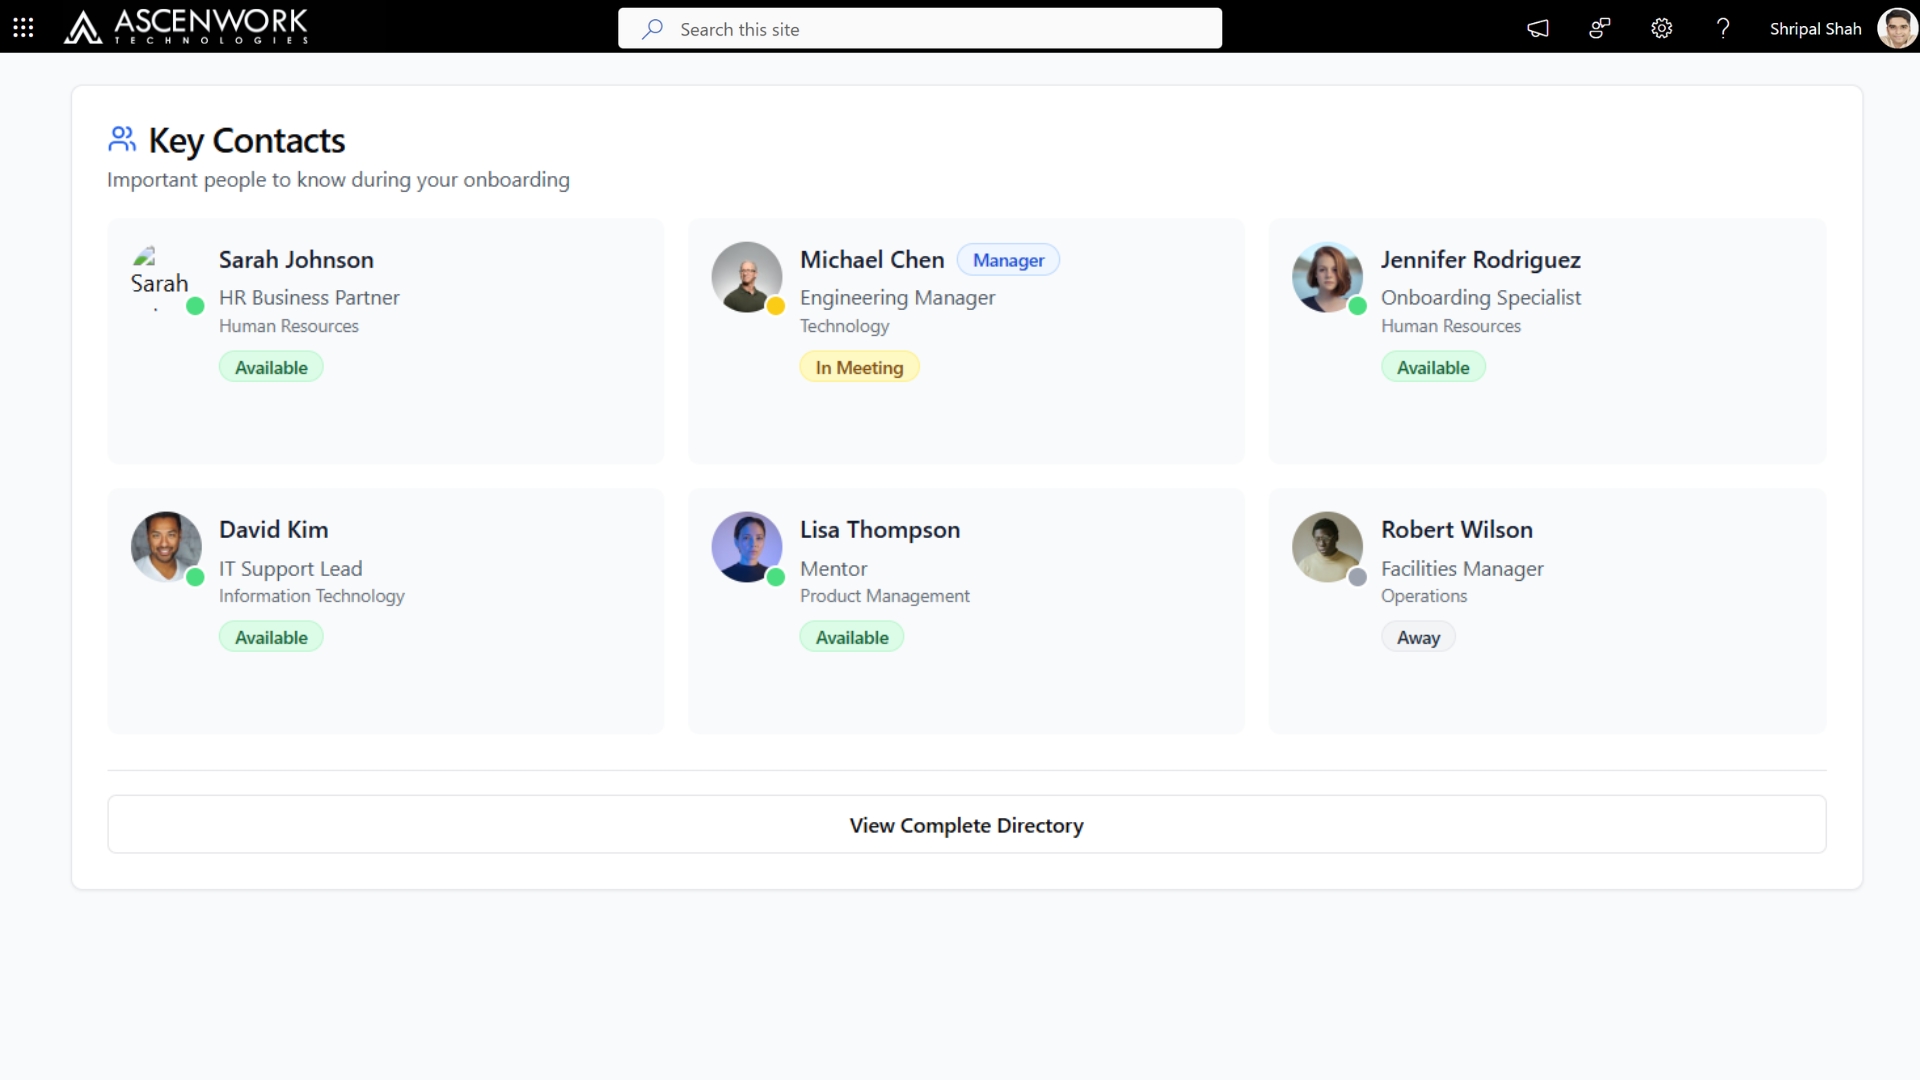Click the search magnifier icon
This screenshot has width=1920, height=1080.
coord(653,29)
